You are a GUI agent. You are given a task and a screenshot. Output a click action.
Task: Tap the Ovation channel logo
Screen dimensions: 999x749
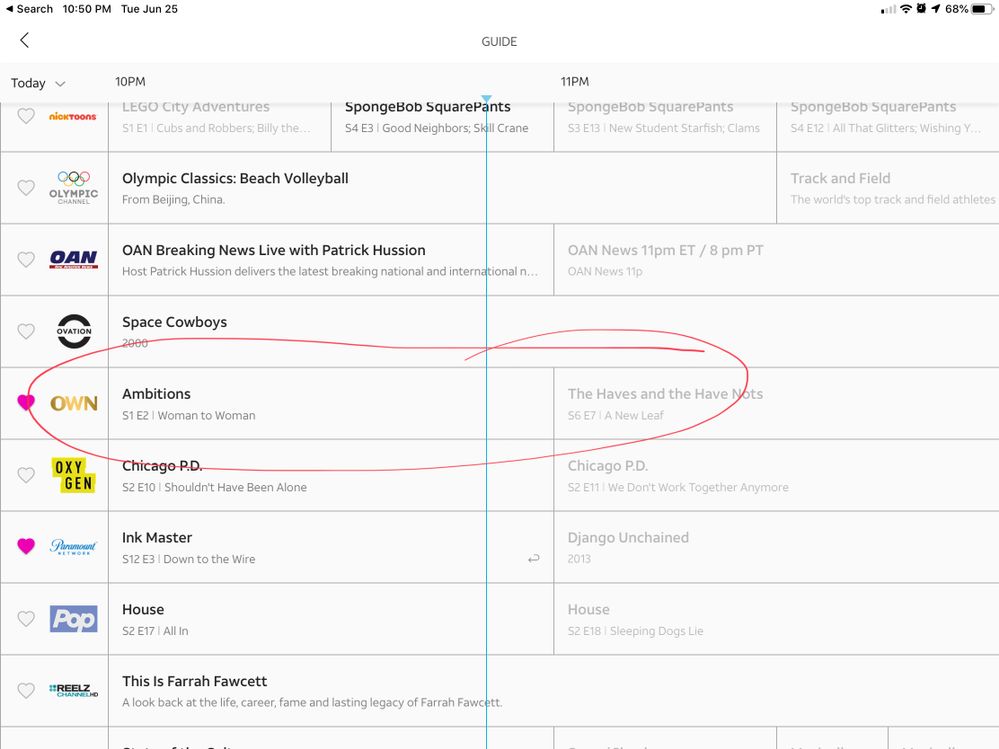(74, 331)
